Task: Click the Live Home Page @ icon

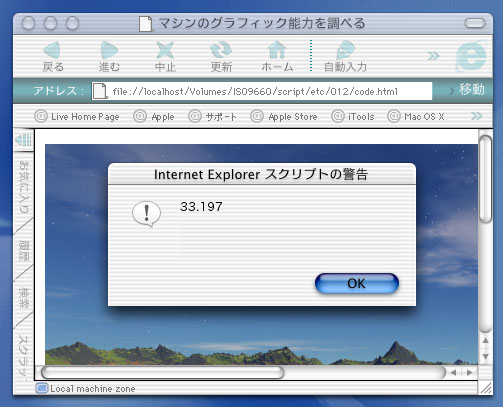Action: [x=41, y=116]
